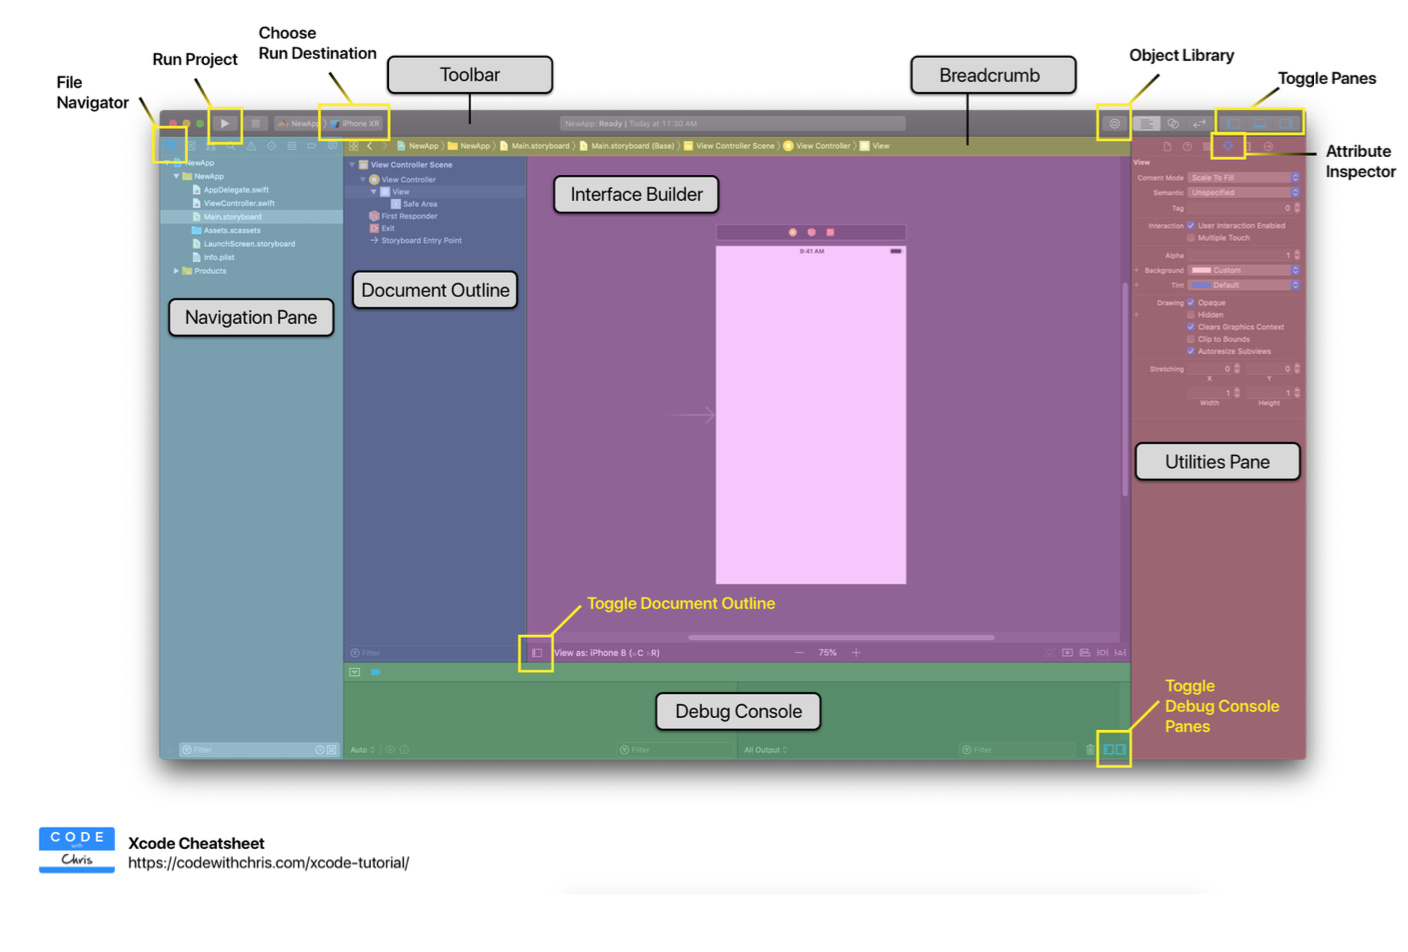
Task: Open related items grid in breadcrumb bar
Action: (353, 146)
